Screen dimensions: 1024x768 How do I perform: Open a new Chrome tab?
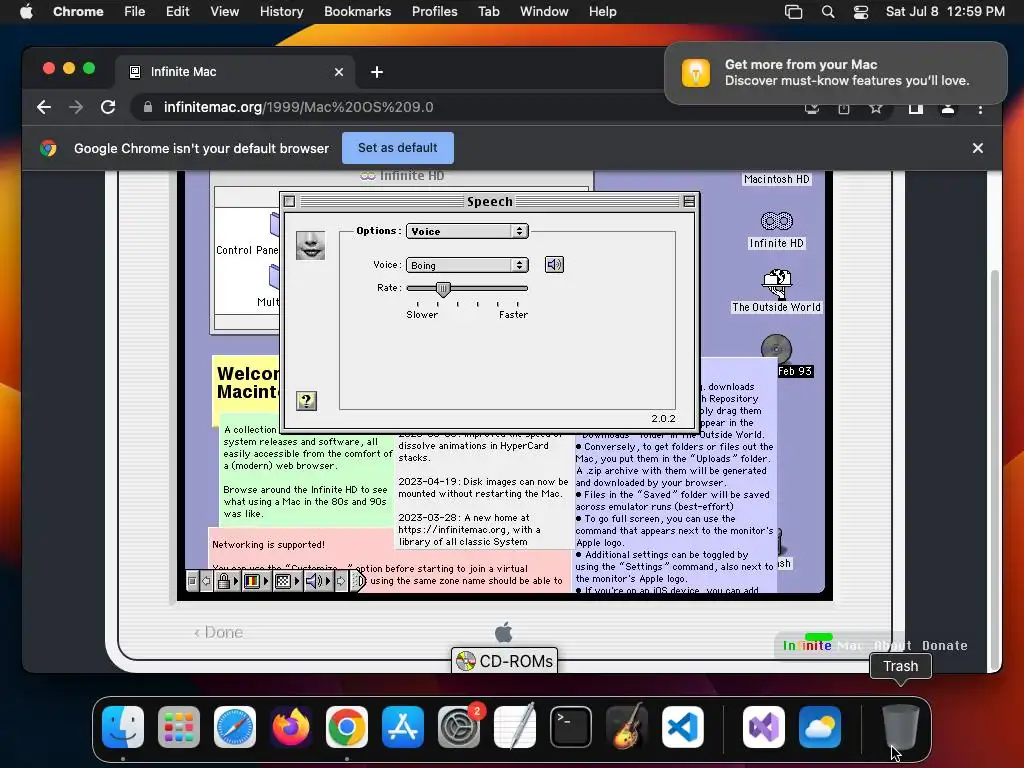(377, 72)
